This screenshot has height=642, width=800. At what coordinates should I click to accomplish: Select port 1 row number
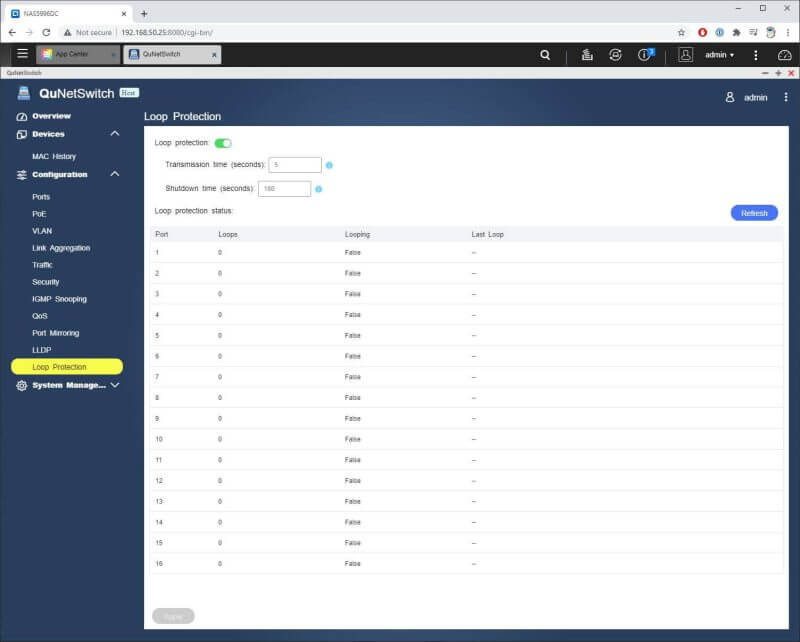click(157, 253)
